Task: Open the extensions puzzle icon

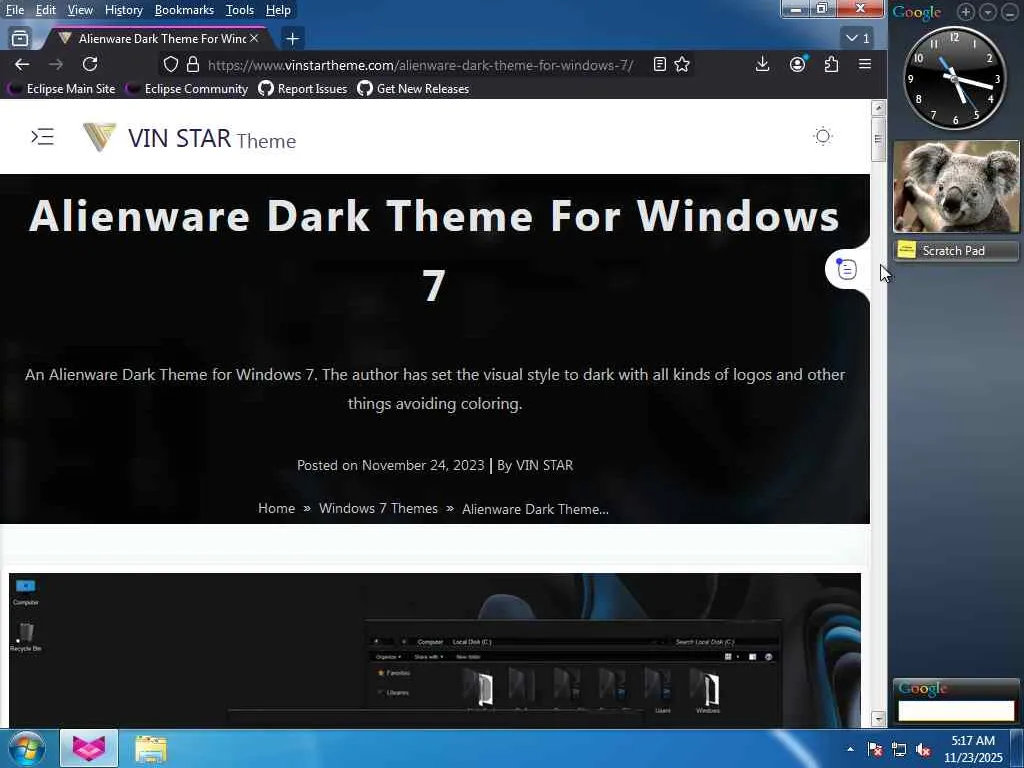Action: click(831, 64)
